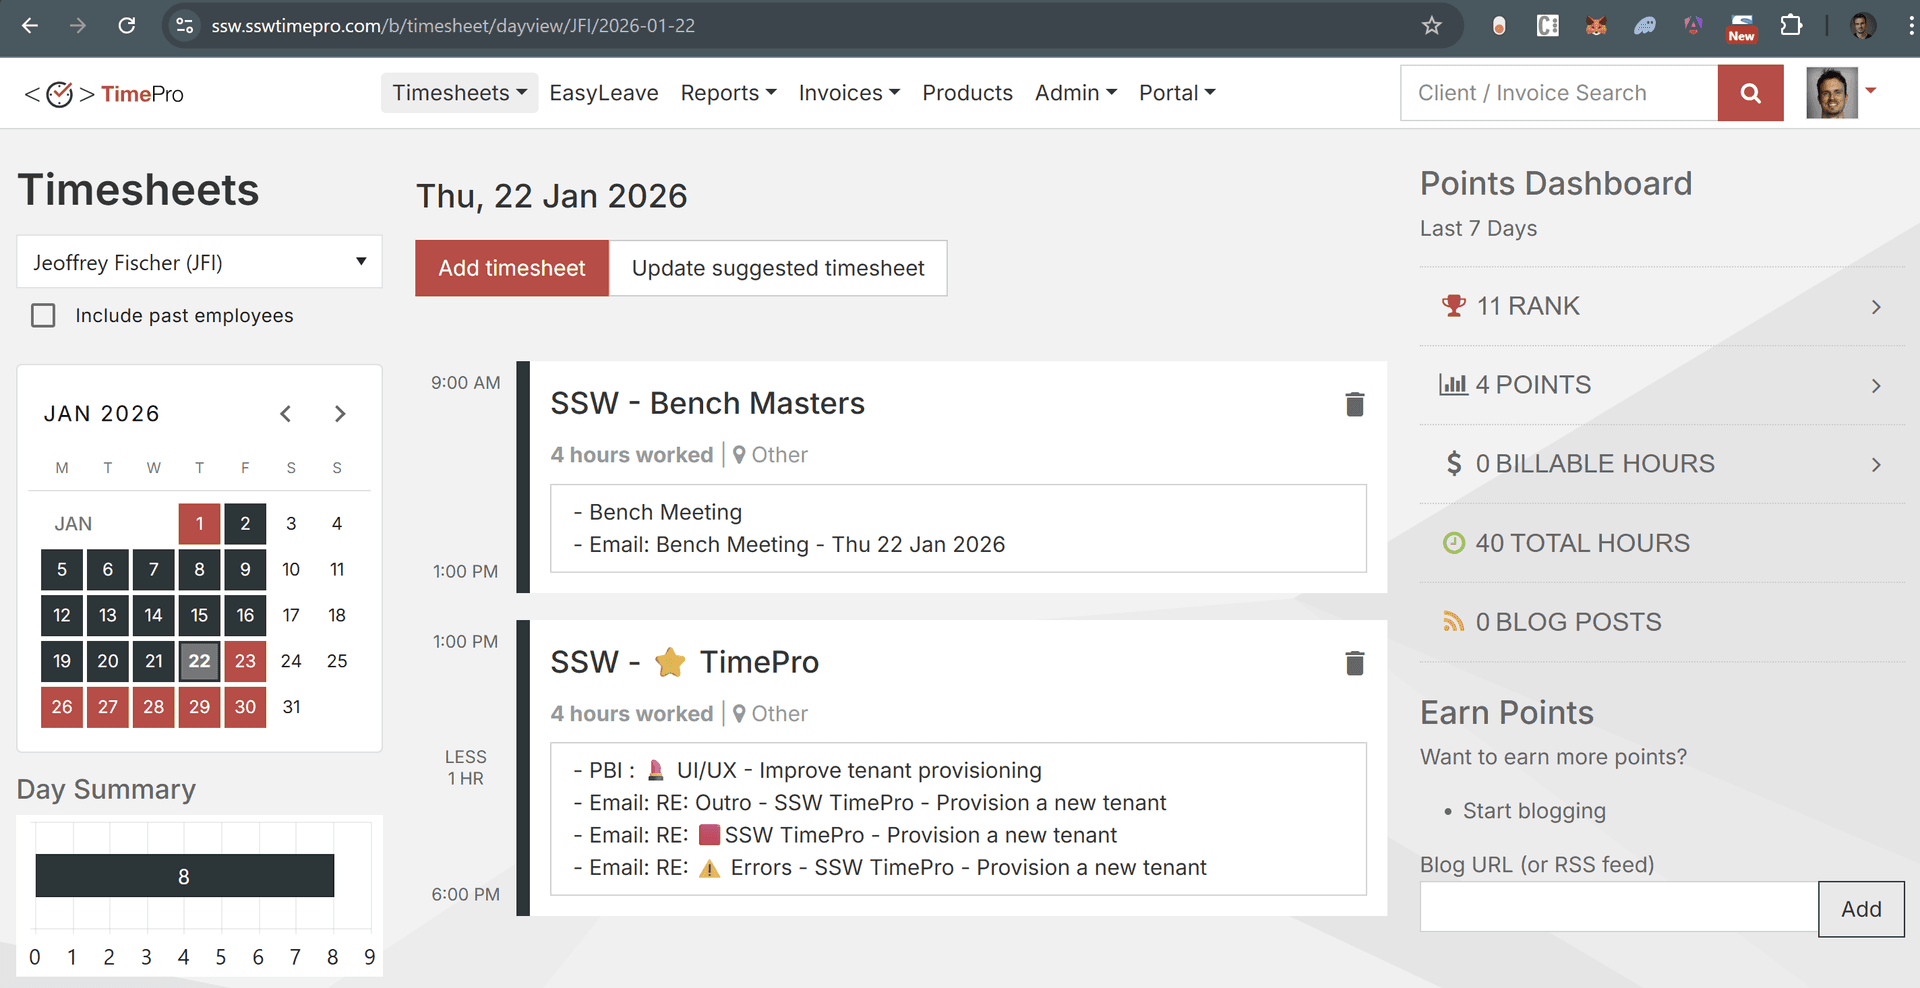The height and width of the screenshot is (988, 1920).
Task: Open the Chrome three-dot menu
Action: 1912,26
